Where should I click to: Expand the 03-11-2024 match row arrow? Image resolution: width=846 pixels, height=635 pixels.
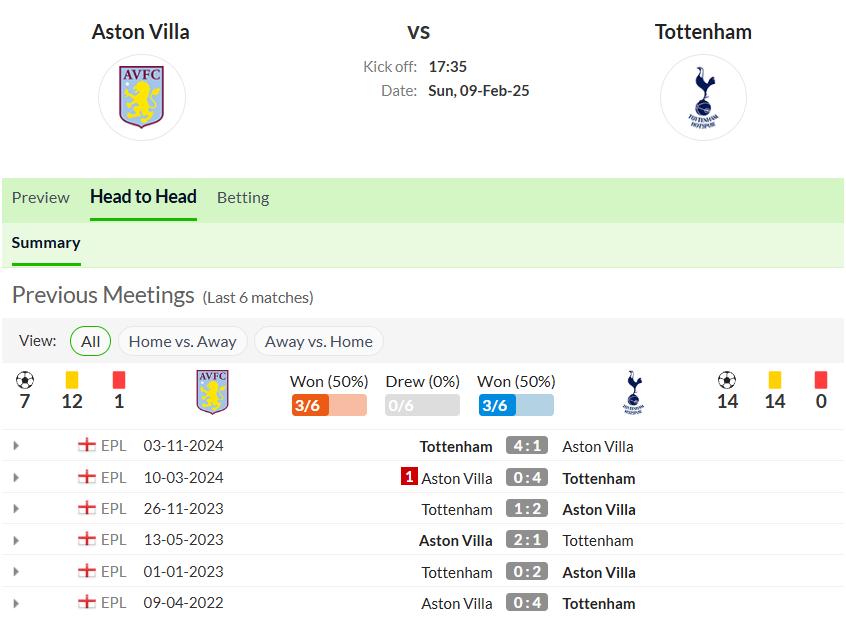tap(16, 446)
